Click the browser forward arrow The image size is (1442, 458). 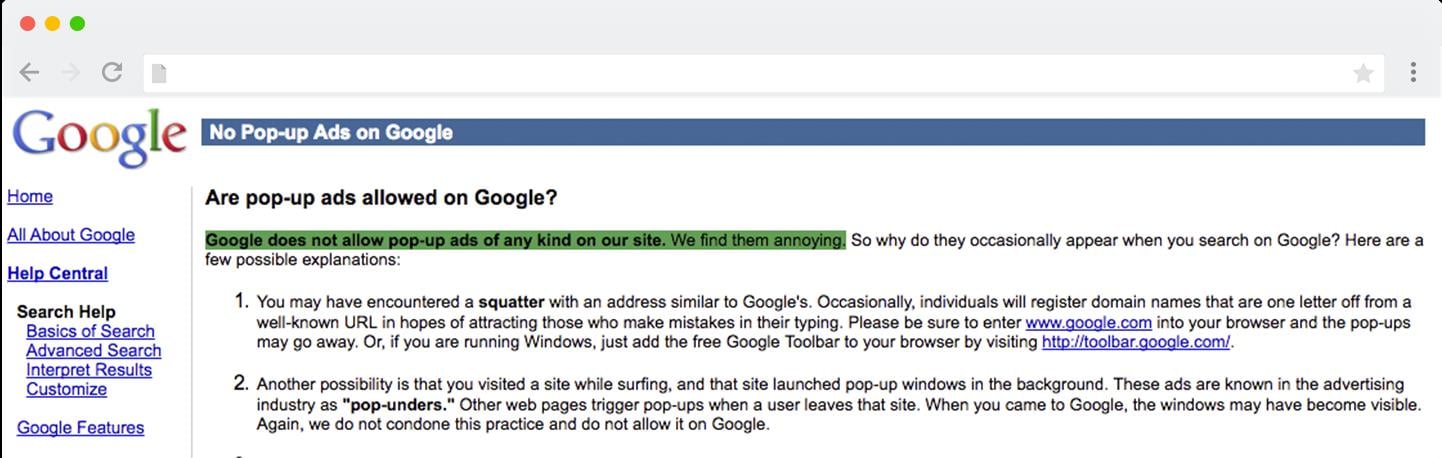click(70, 72)
